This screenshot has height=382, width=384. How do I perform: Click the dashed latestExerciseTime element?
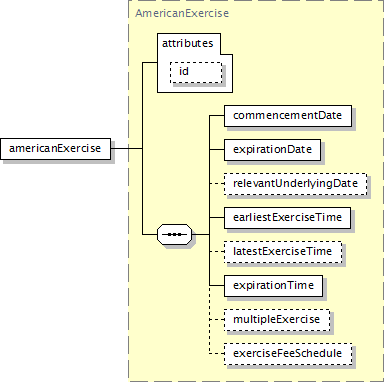pyautogui.click(x=283, y=252)
